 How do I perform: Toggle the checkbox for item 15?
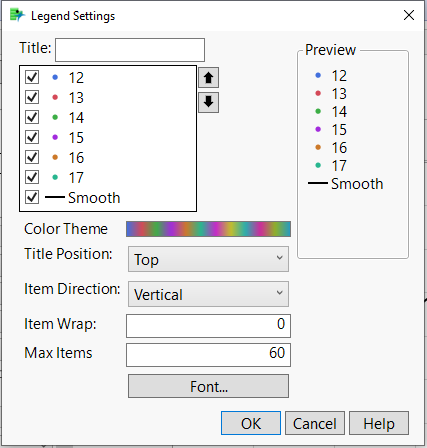[32, 137]
